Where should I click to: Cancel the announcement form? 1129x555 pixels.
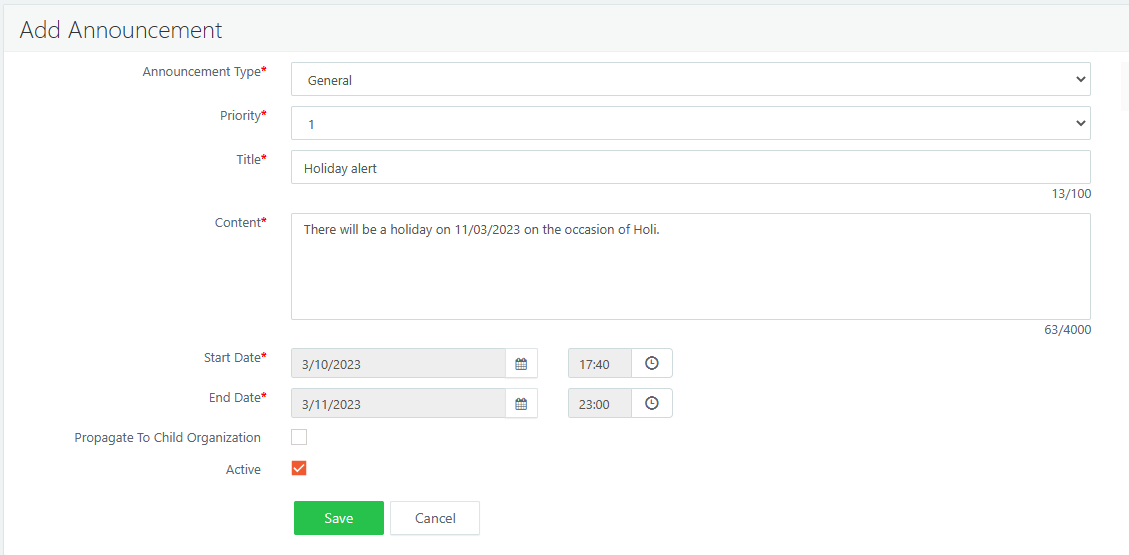(x=435, y=518)
